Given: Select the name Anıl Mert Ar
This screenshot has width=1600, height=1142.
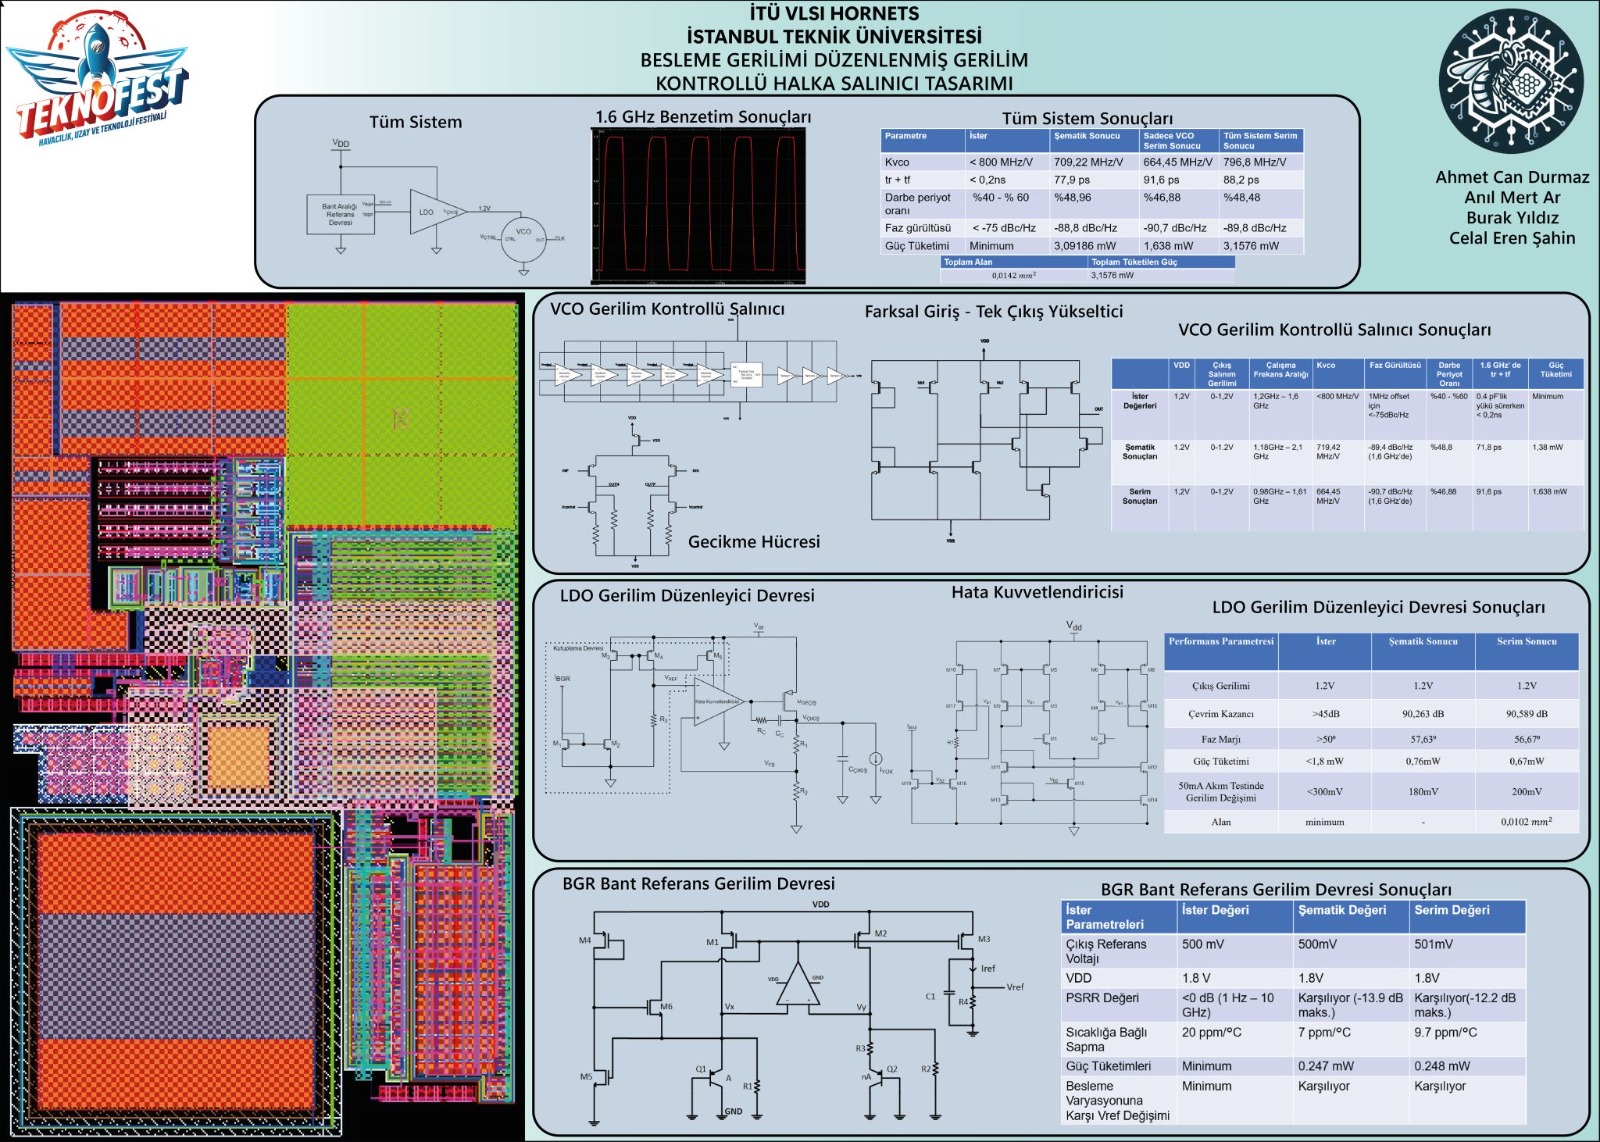Looking at the screenshot, I should pos(1512,197).
